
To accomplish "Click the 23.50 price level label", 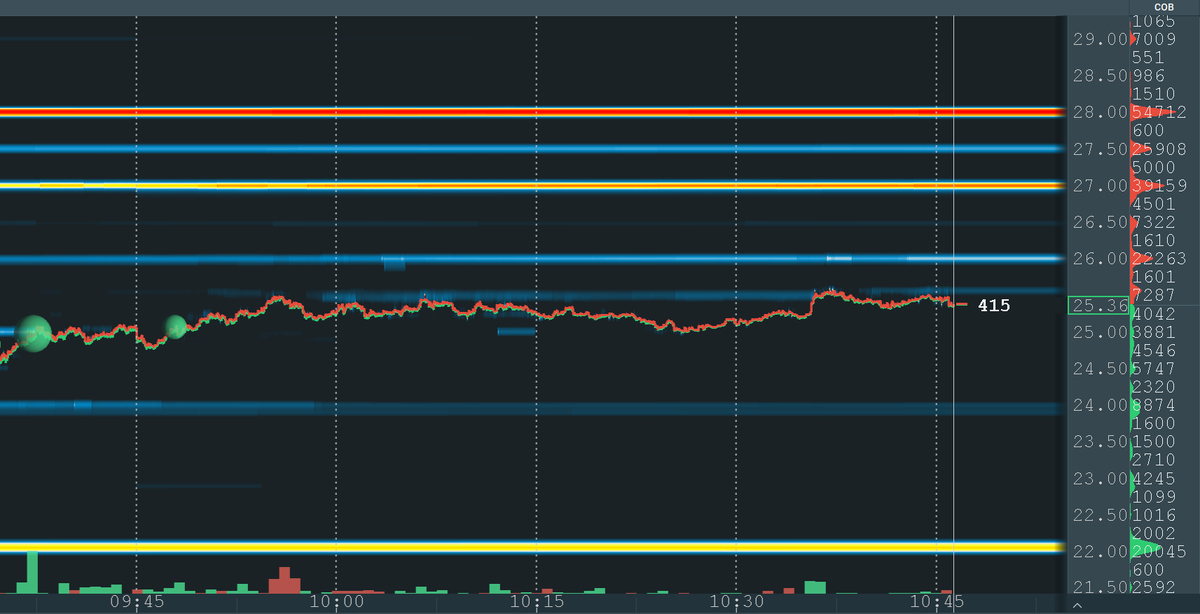I will coord(1100,442).
